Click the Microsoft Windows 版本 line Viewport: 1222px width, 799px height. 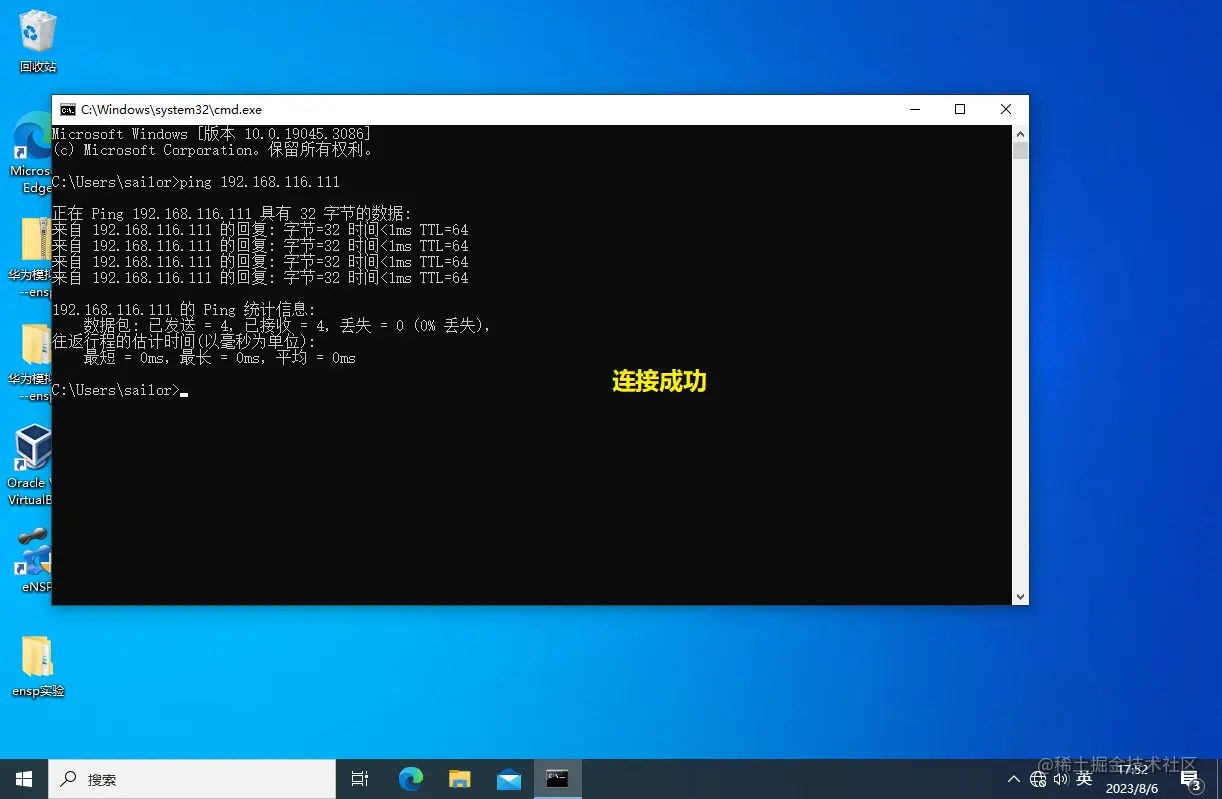[212, 134]
